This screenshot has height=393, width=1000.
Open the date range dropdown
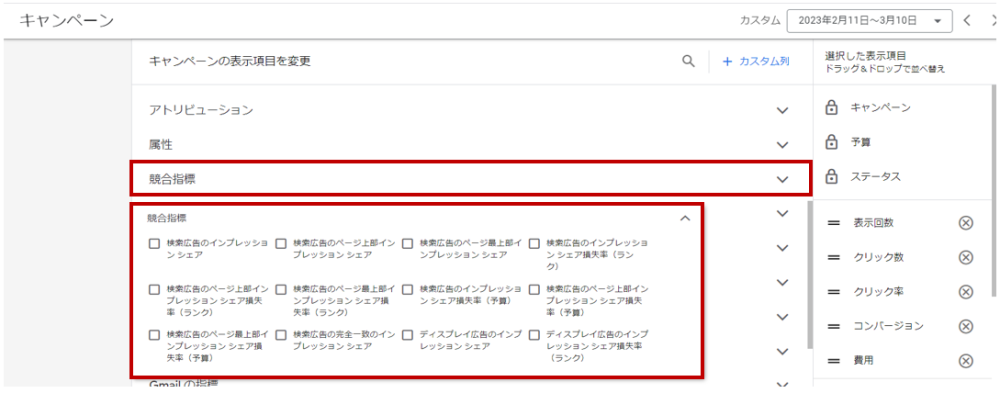(x=870, y=21)
